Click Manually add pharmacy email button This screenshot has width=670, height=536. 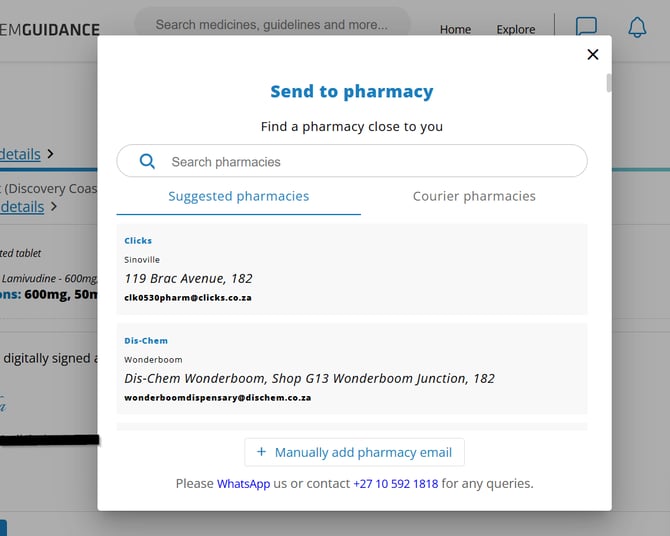(354, 452)
